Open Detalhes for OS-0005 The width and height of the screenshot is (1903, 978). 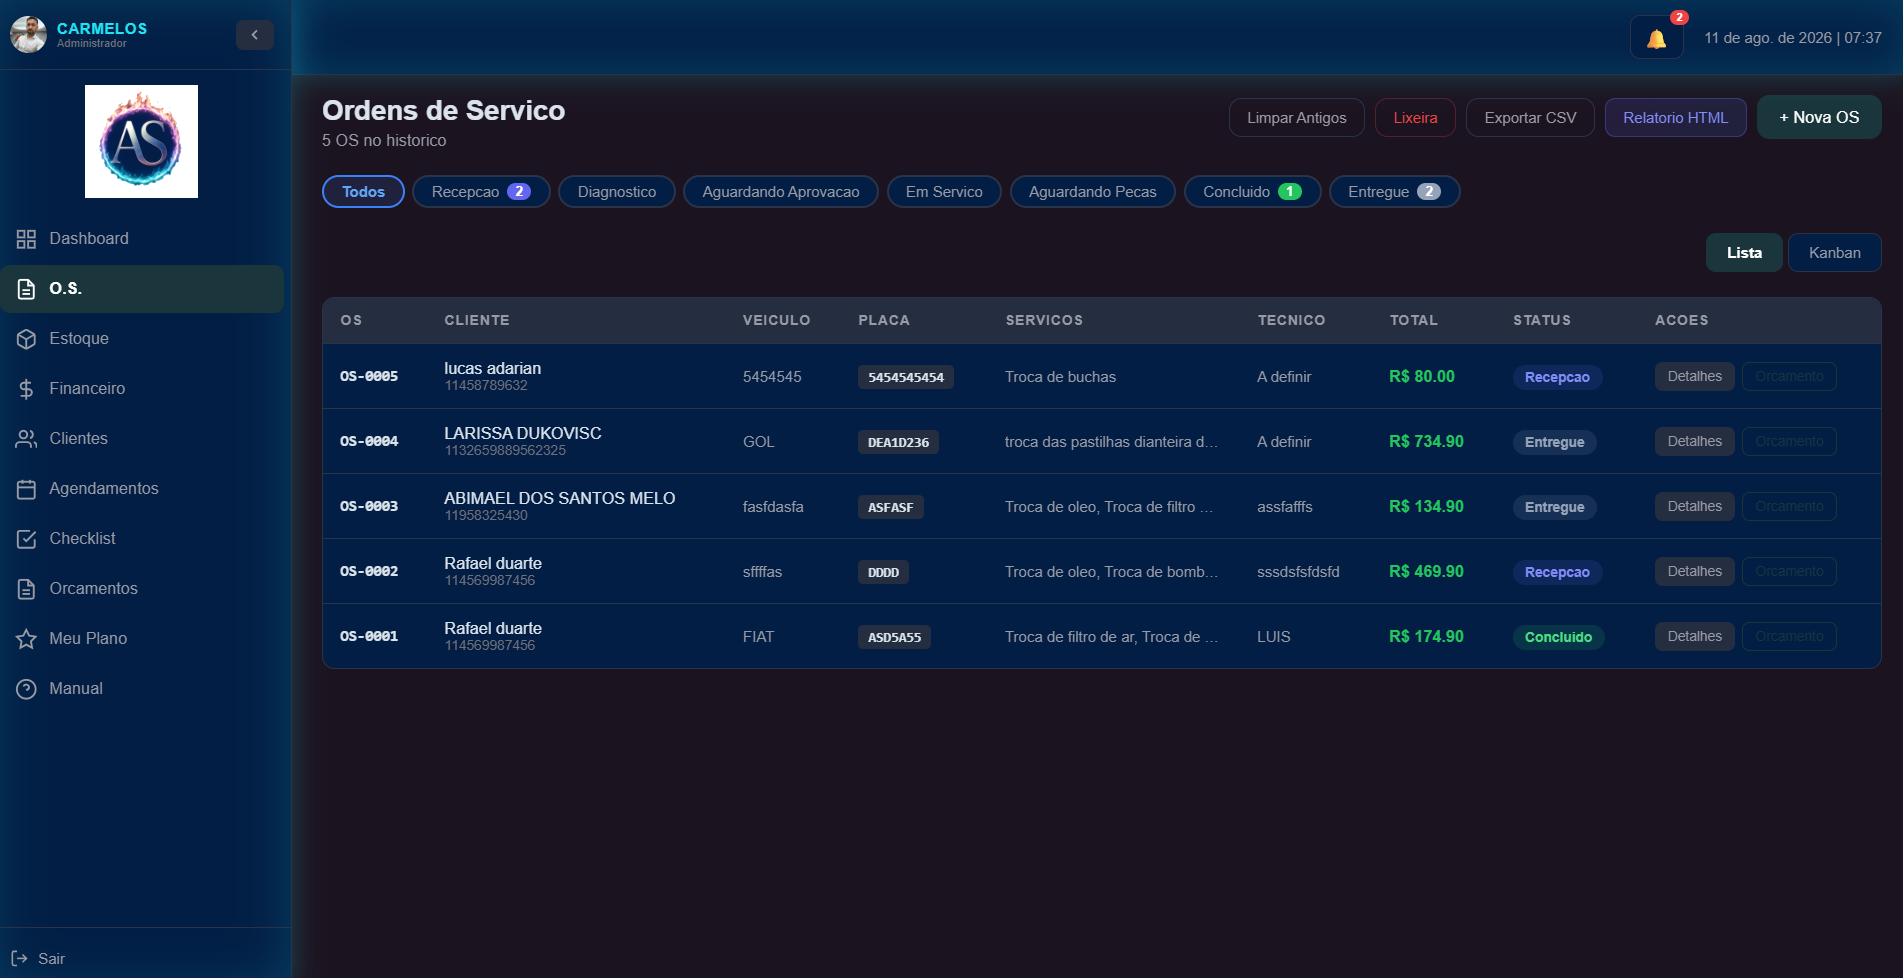[x=1694, y=377]
